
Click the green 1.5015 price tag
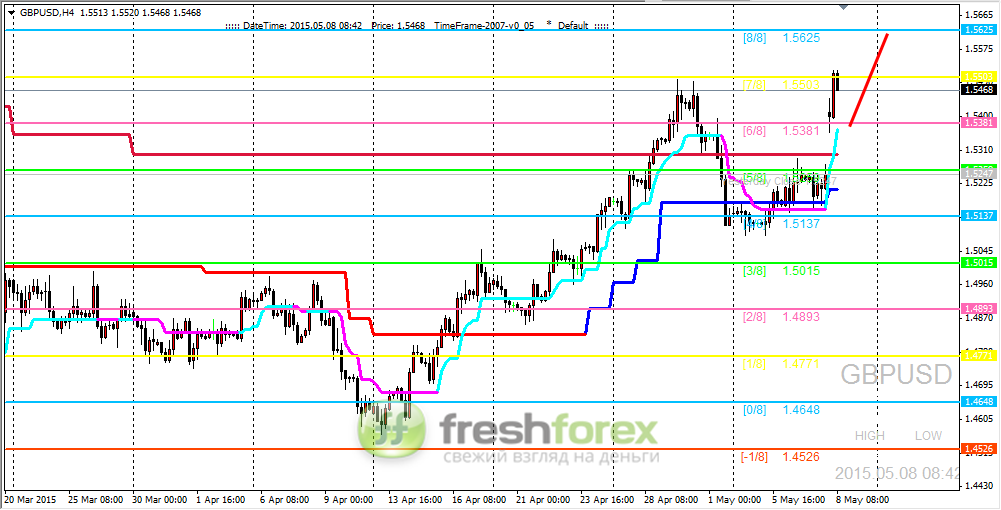click(x=980, y=262)
